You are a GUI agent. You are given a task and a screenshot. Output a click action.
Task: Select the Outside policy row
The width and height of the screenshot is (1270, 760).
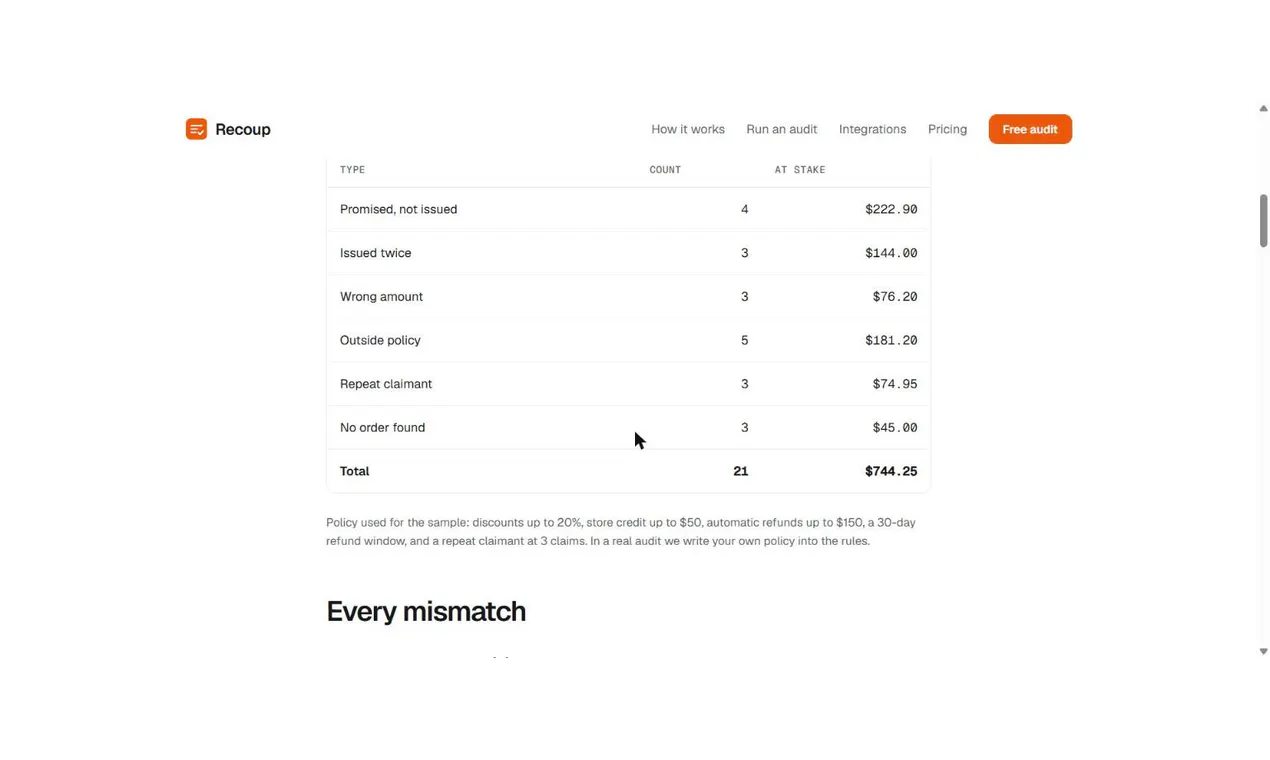tap(628, 340)
